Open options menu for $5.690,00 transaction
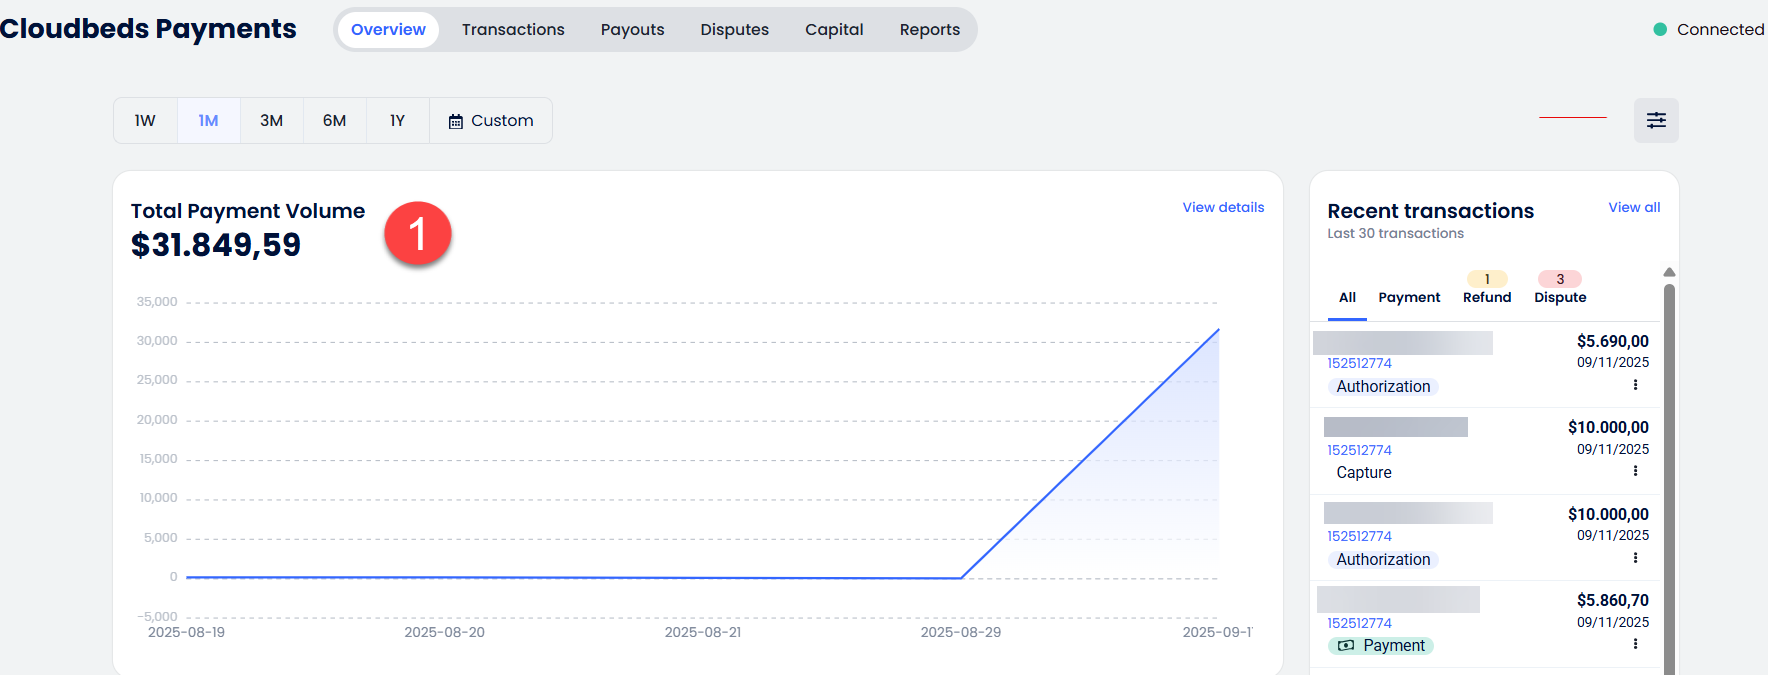This screenshot has height=675, width=1768. click(x=1635, y=385)
